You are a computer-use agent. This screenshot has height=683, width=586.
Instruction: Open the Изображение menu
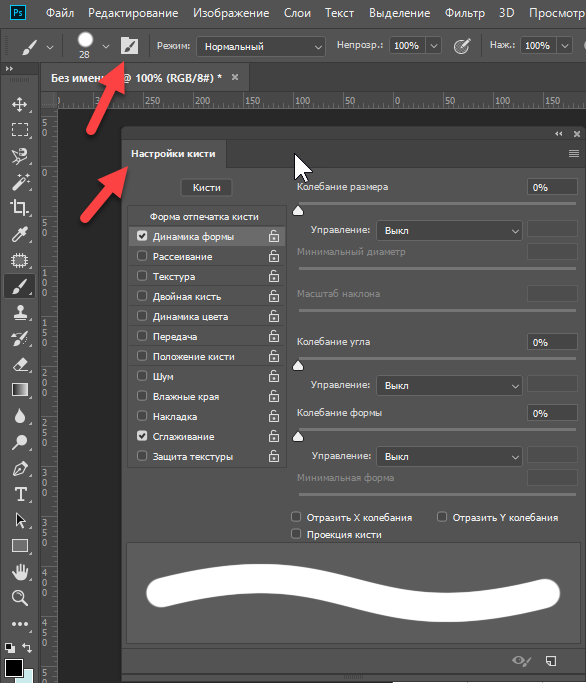231,13
